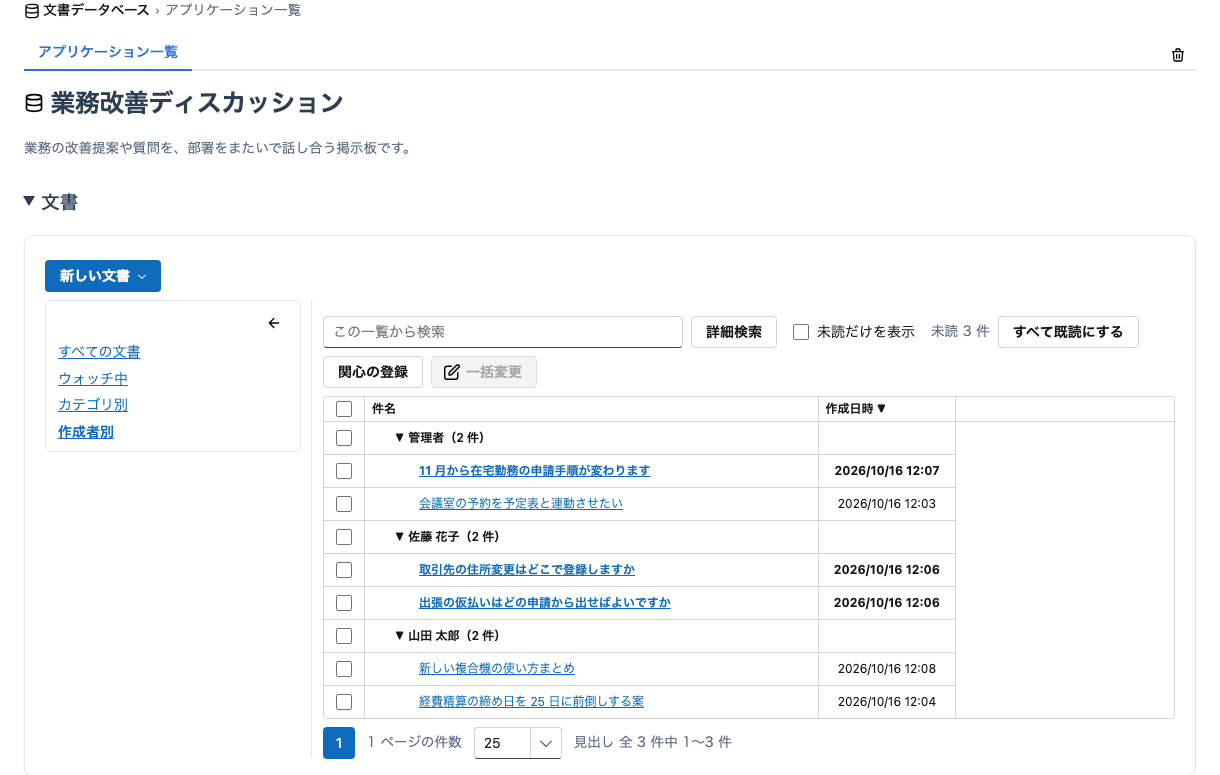Screen dimensions: 1220x775
Task: Open the 25 items-per-page dropdown
Action: click(x=518, y=743)
